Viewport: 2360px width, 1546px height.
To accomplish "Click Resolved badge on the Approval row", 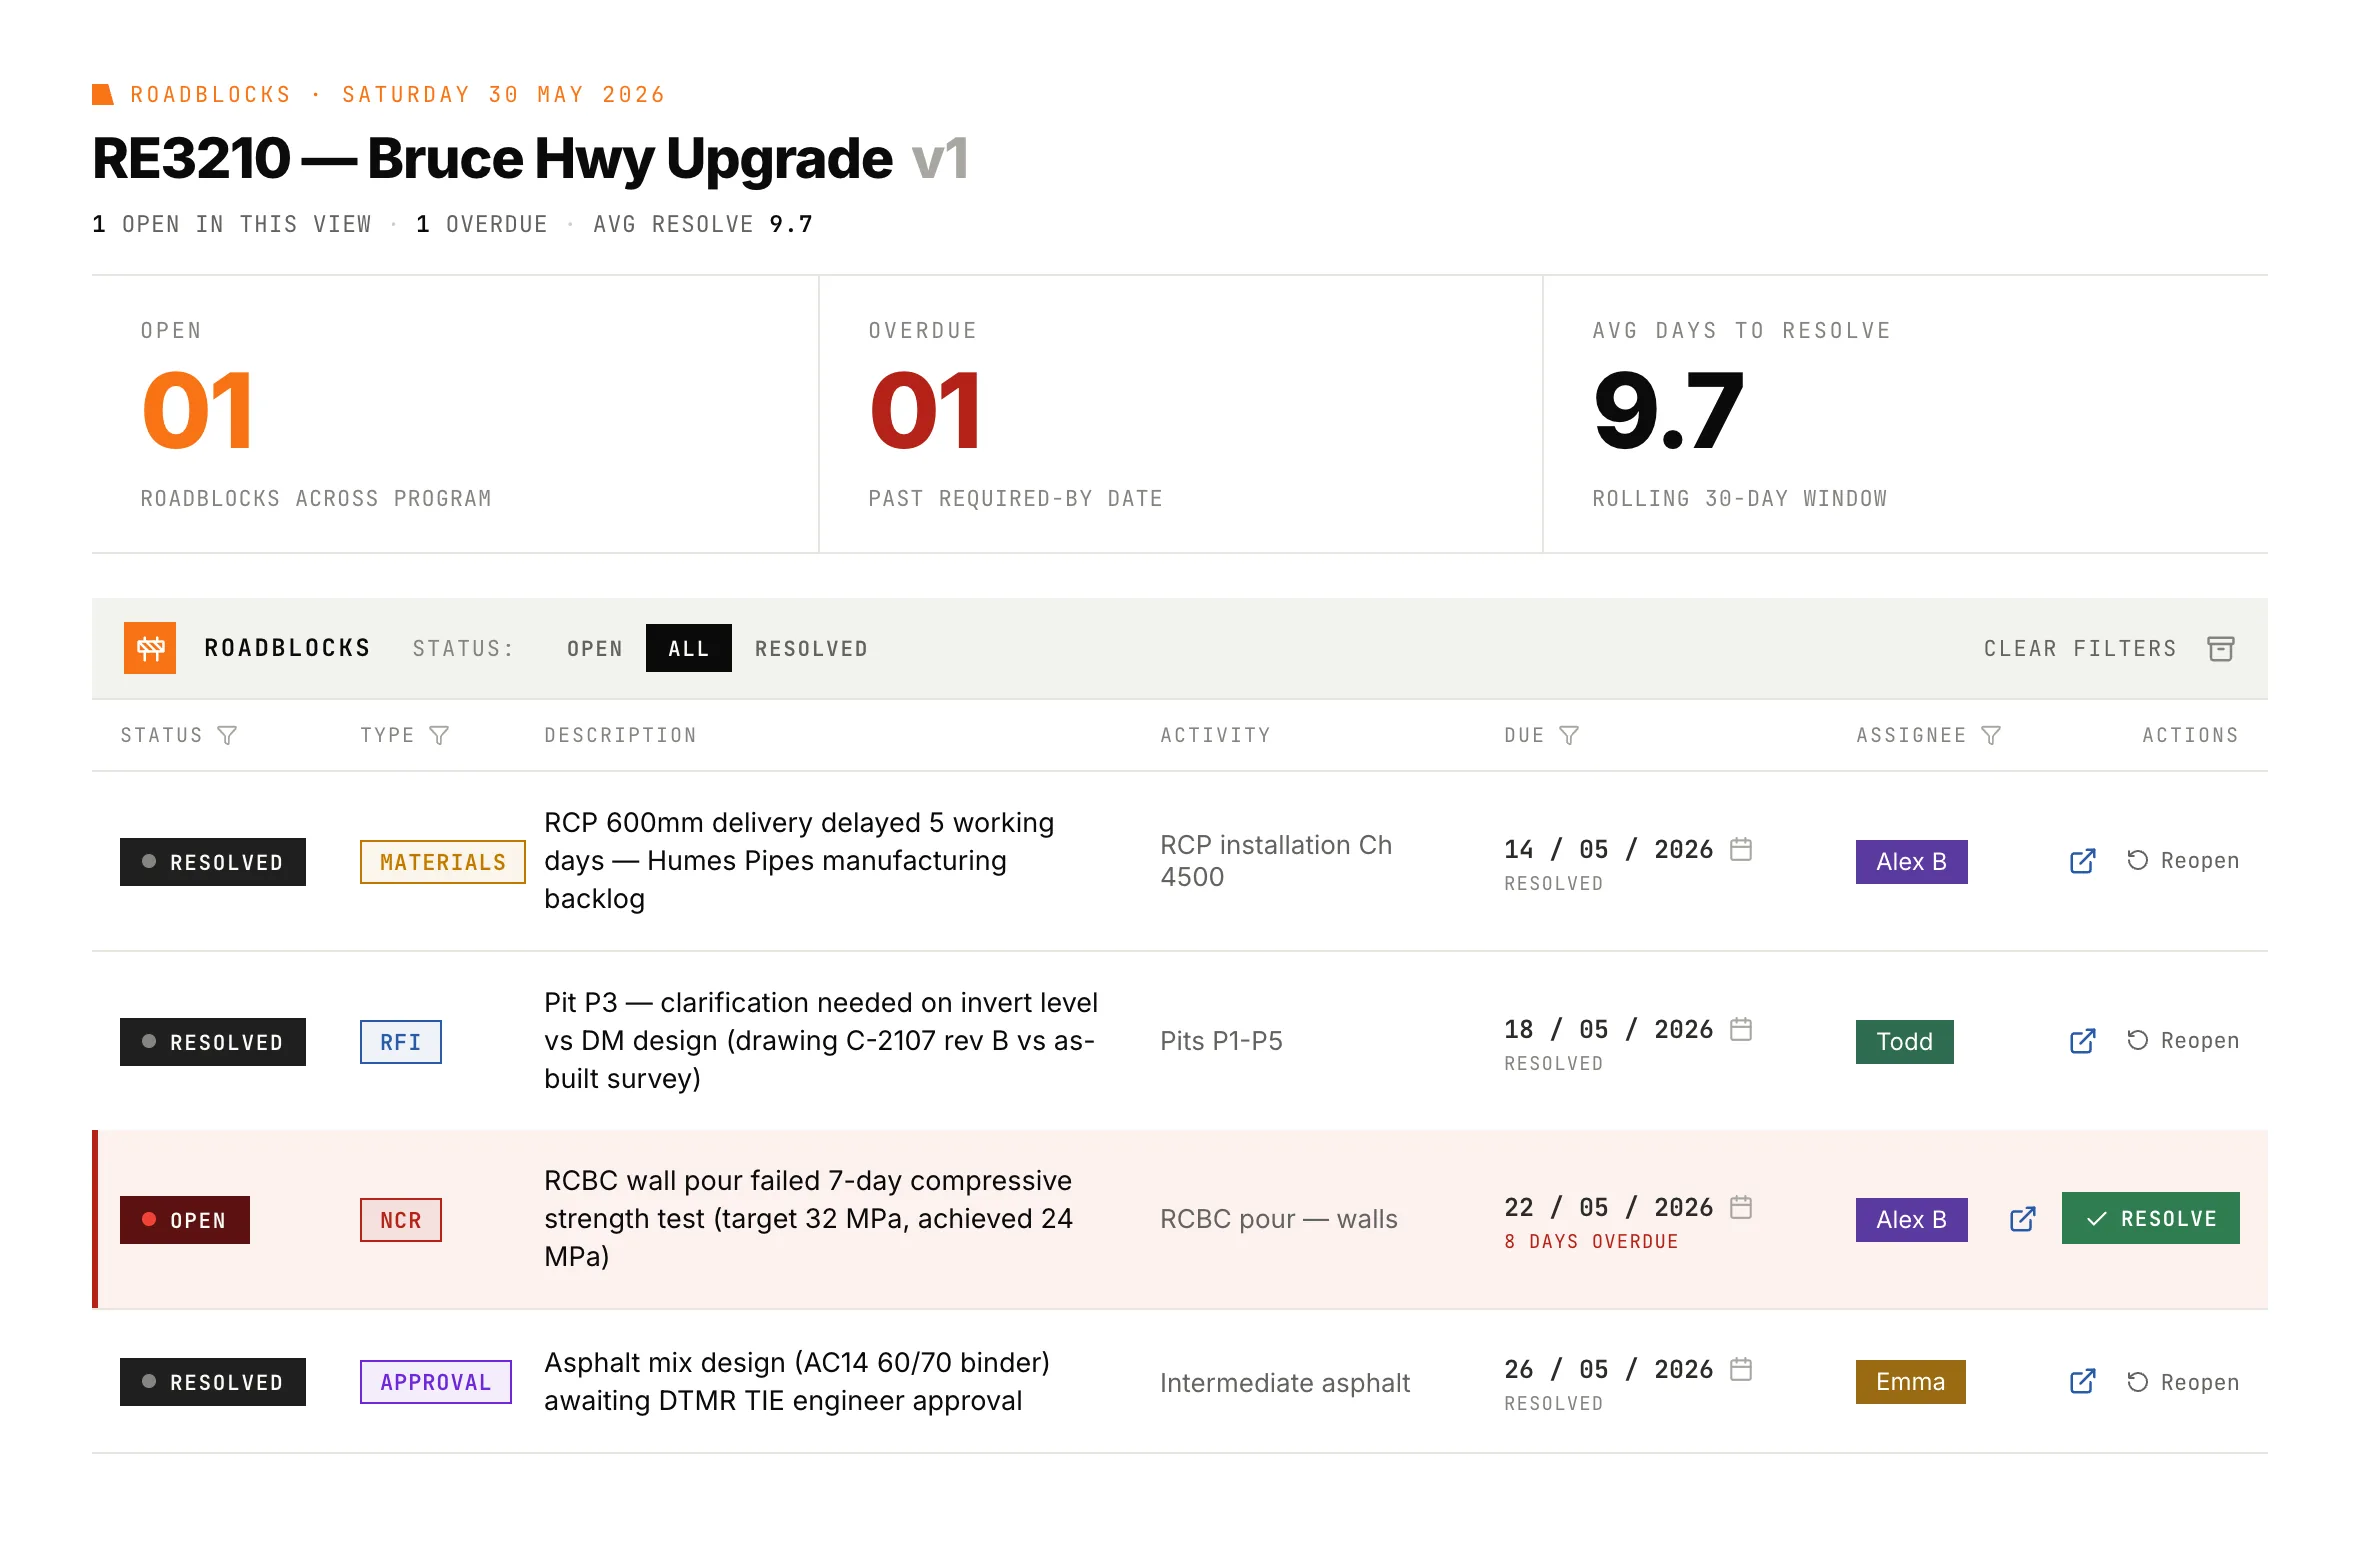I will pyautogui.click(x=213, y=1382).
